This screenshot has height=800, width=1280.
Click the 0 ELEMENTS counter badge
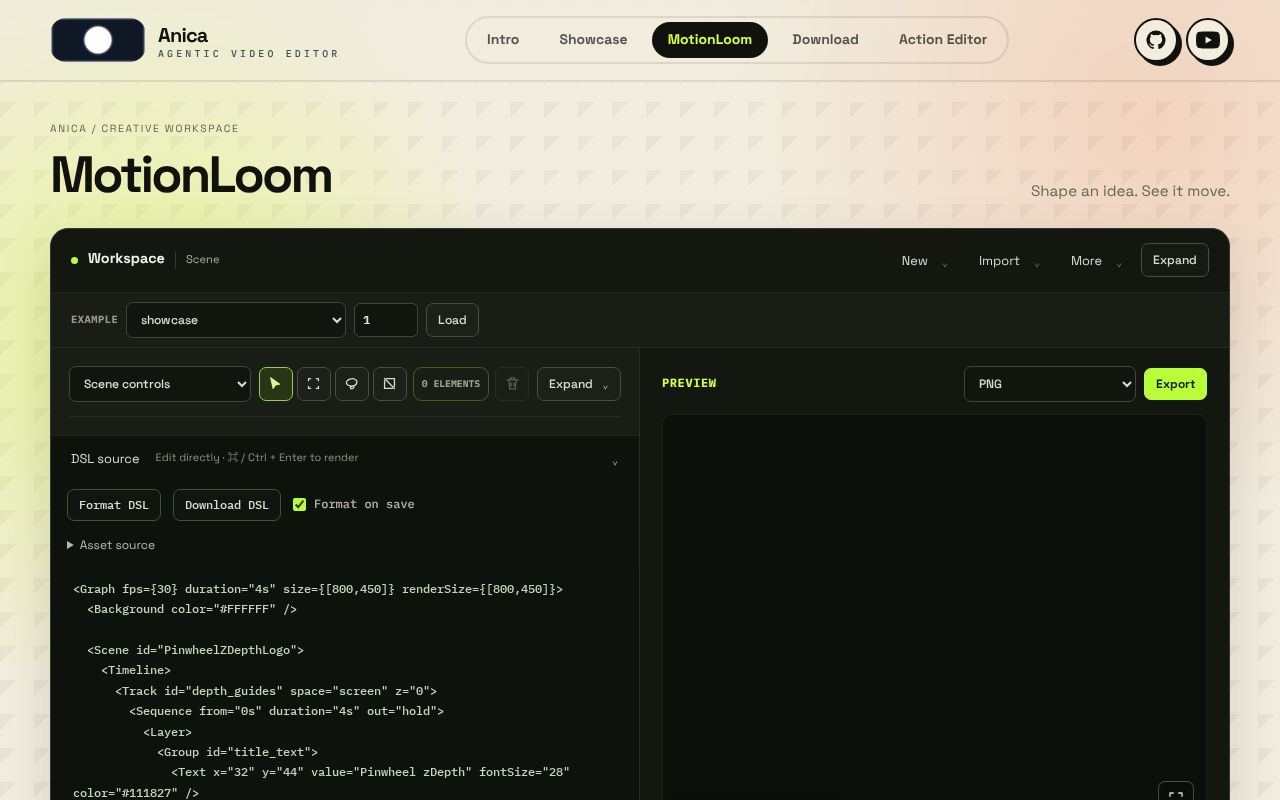point(451,384)
